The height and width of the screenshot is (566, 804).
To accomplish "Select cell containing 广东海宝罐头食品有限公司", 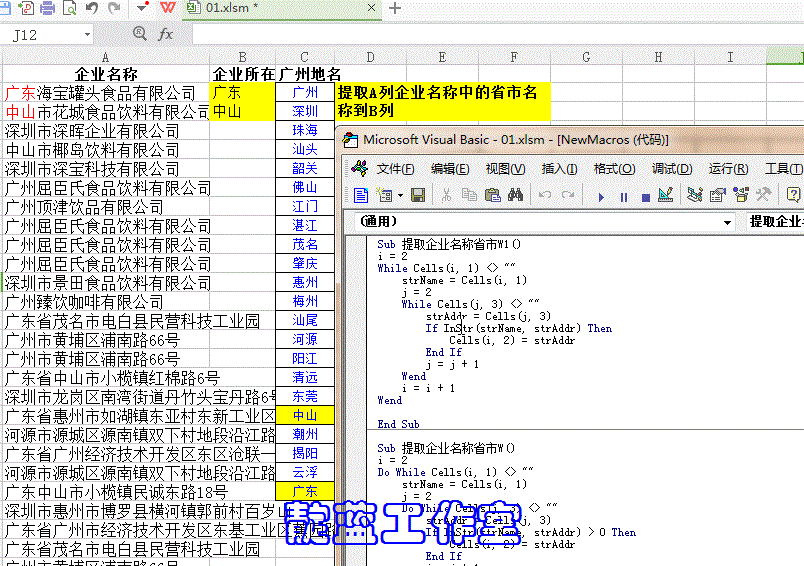I will 106,93.
